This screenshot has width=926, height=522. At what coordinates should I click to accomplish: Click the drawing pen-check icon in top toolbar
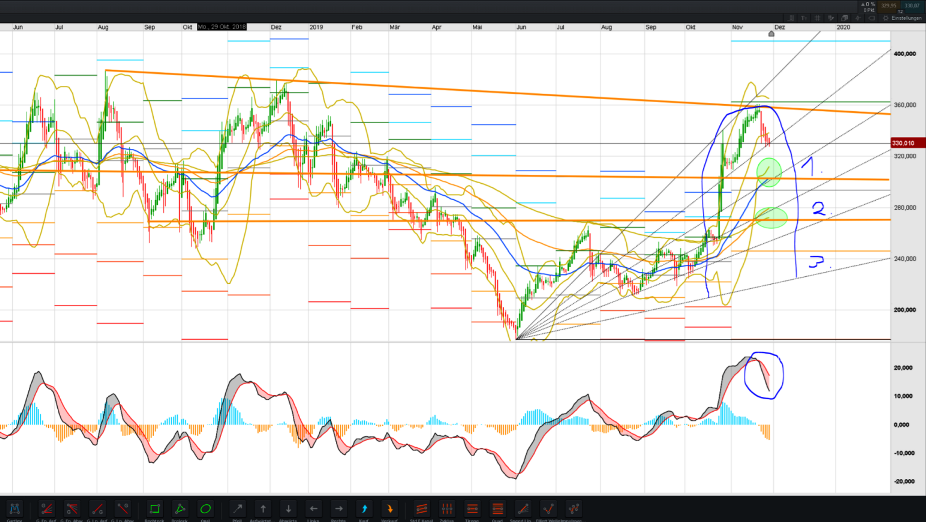pos(831,18)
